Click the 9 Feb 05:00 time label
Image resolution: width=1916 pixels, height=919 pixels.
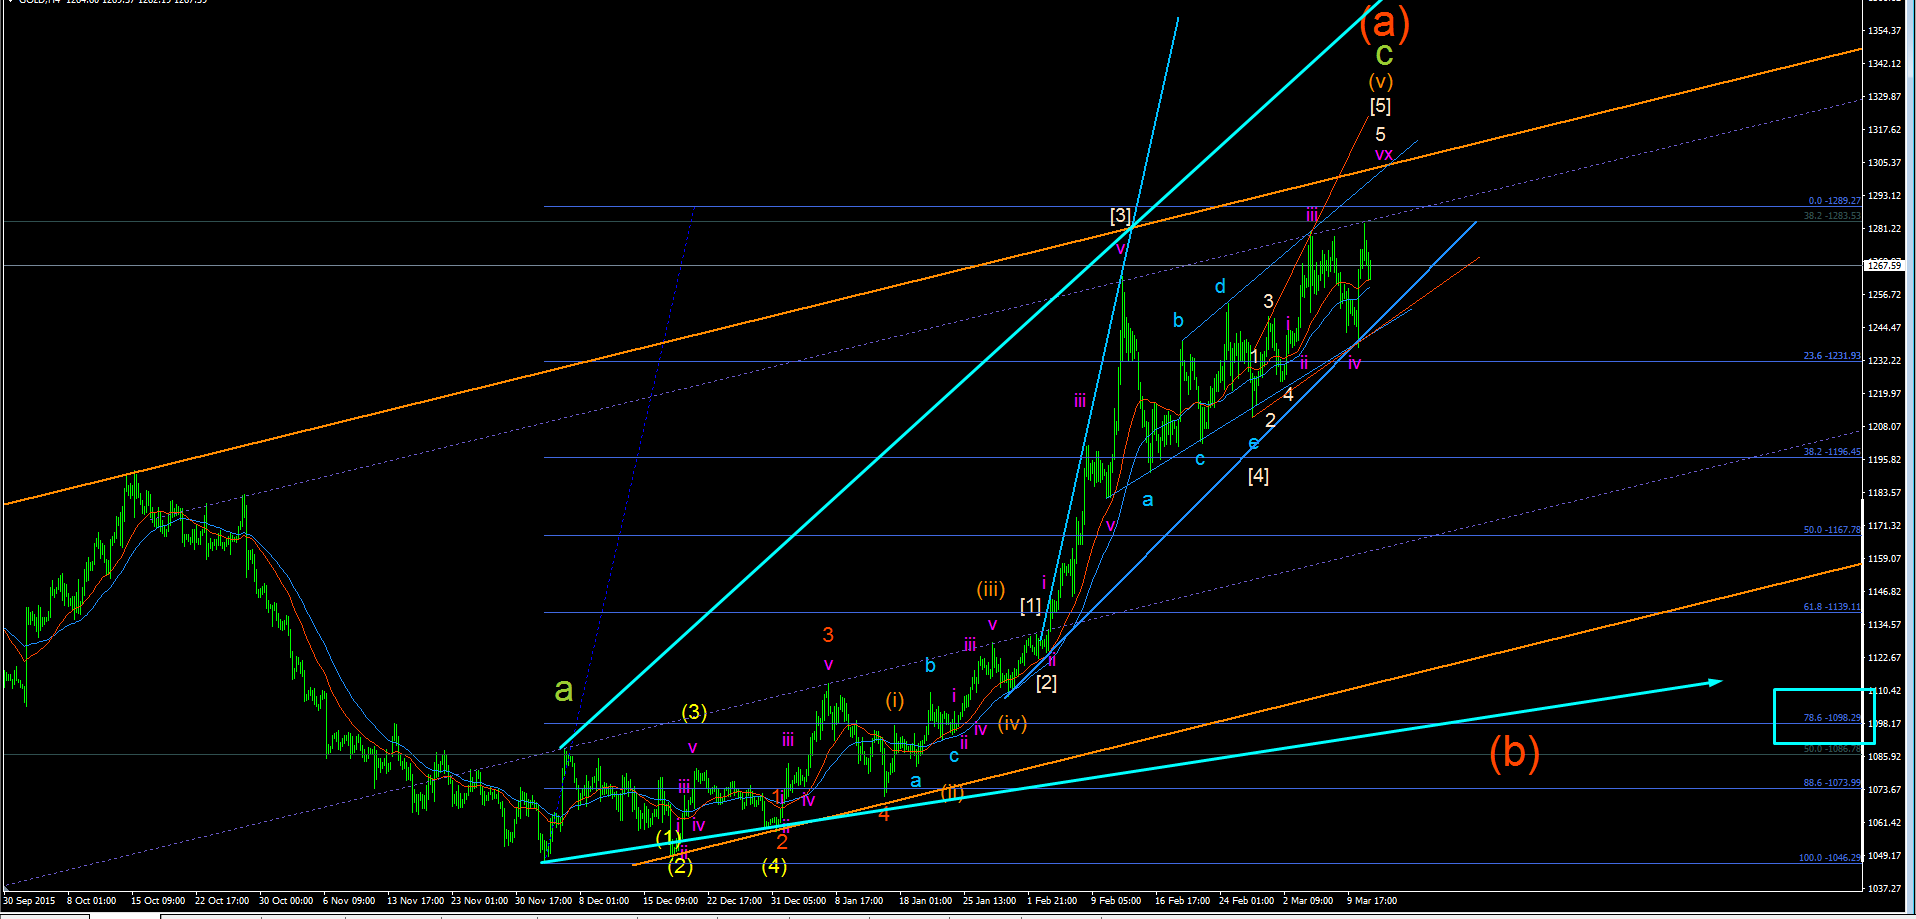click(x=1116, y=901)
